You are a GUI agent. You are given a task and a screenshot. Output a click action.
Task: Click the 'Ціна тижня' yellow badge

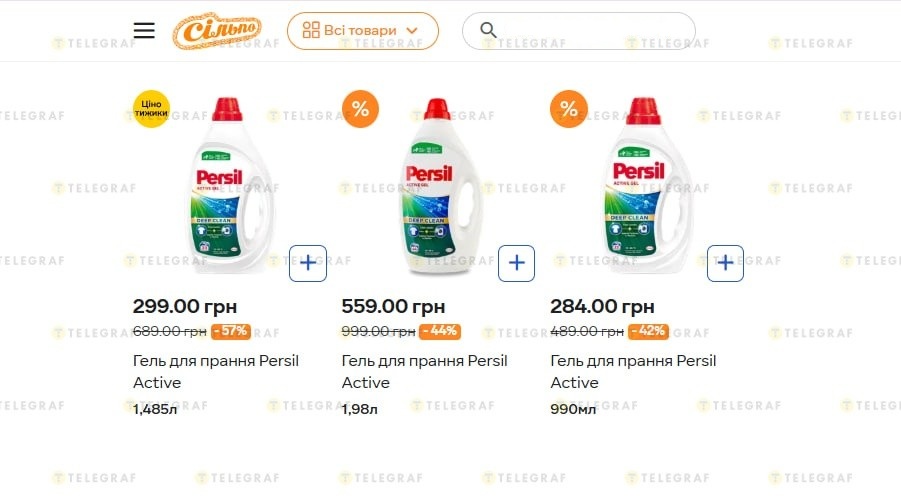point(152,109)
